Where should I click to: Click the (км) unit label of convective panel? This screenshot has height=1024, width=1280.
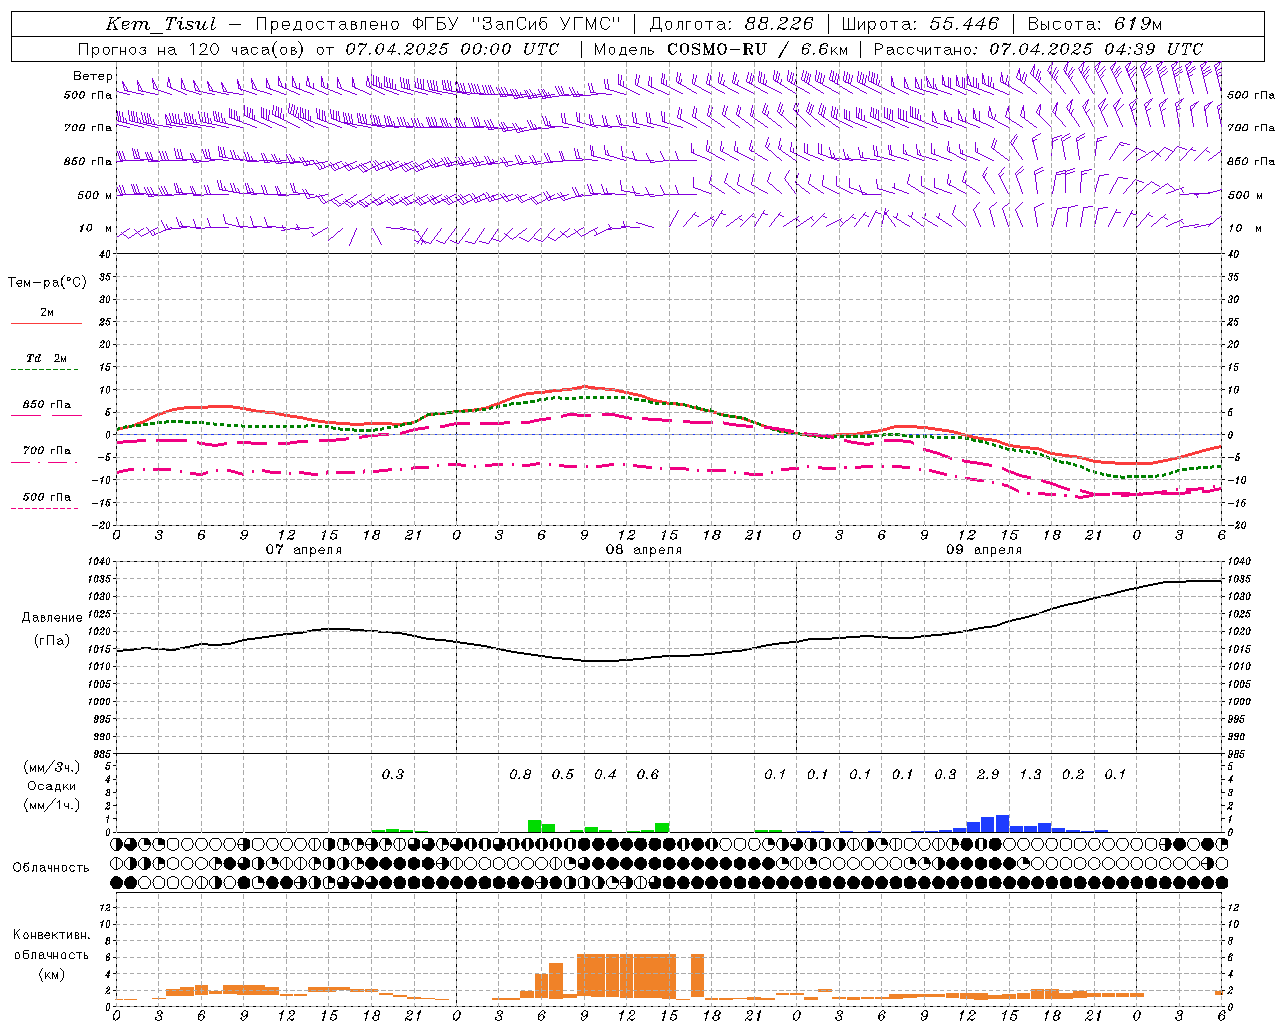(52, 974)
